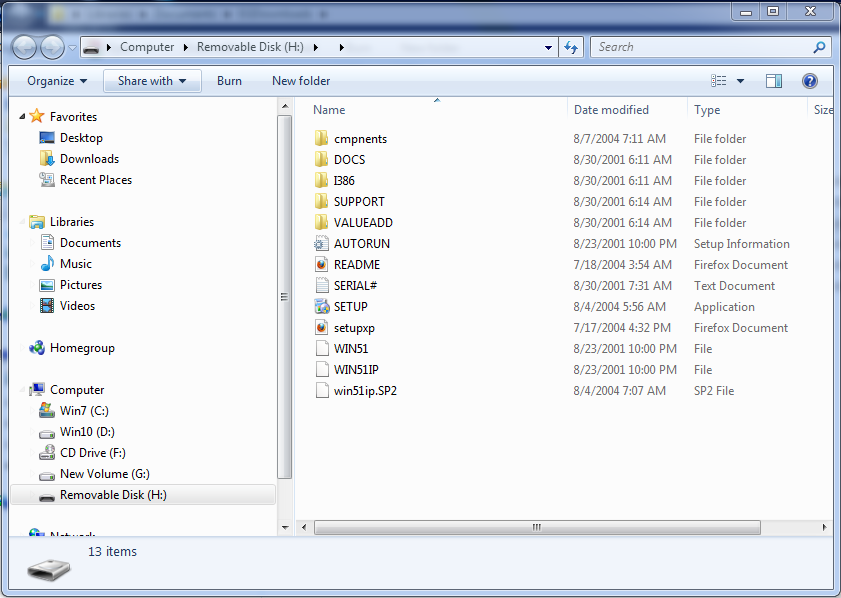841x598 pixels.
Task: Select the win51ip.SP2 file icon
Action: (321, 390)
